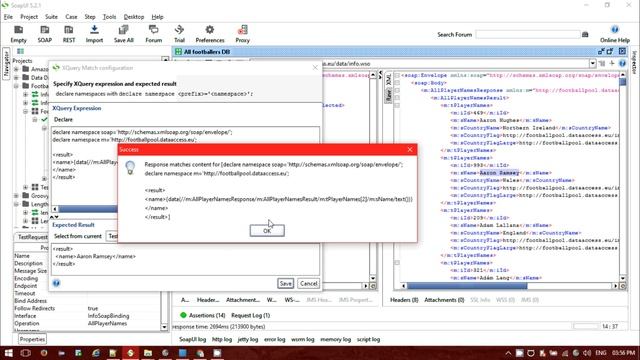Open the Help menu

[x=158, y=17]
